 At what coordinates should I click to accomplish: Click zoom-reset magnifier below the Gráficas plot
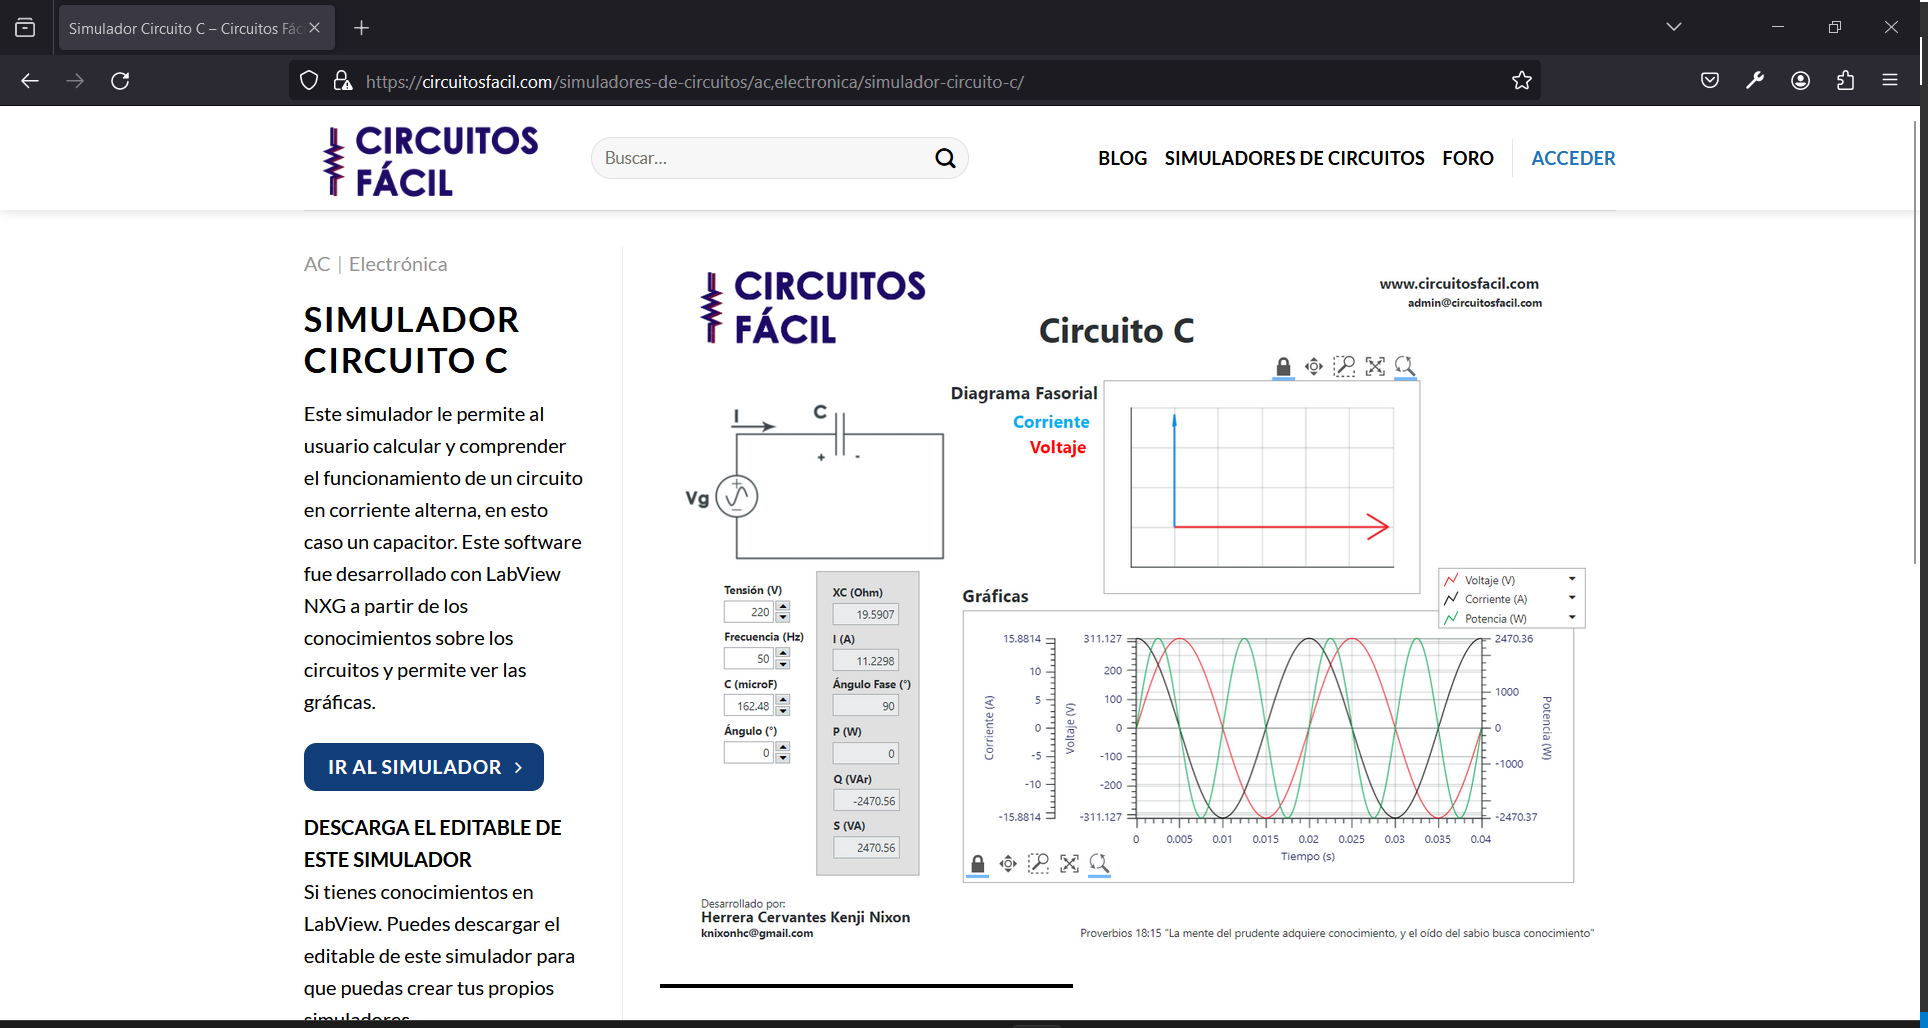click(1099, 864)
